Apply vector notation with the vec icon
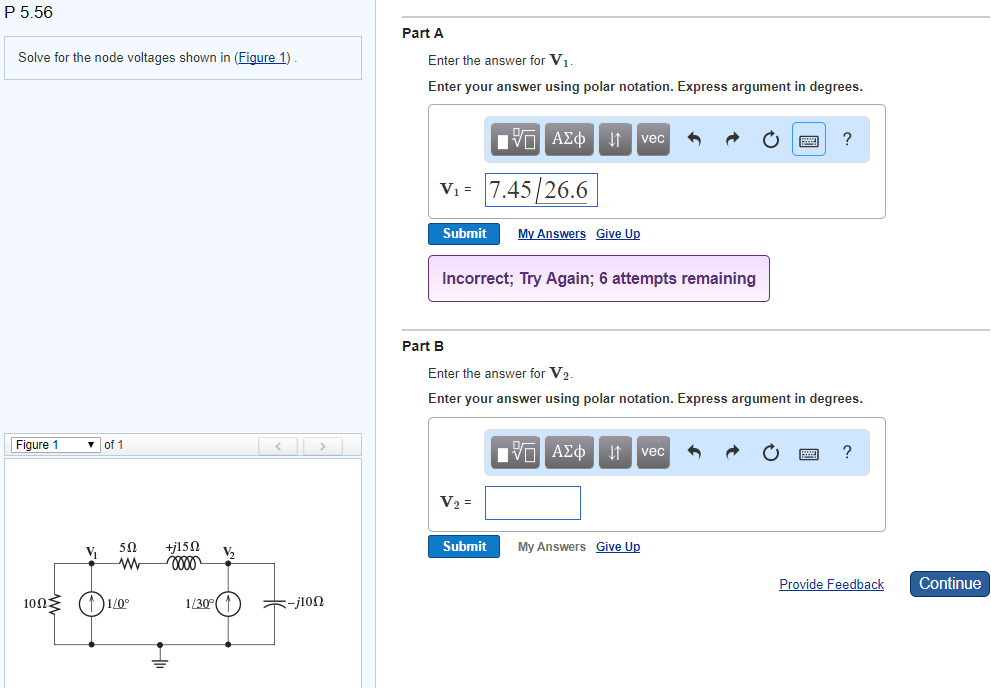 652,139
